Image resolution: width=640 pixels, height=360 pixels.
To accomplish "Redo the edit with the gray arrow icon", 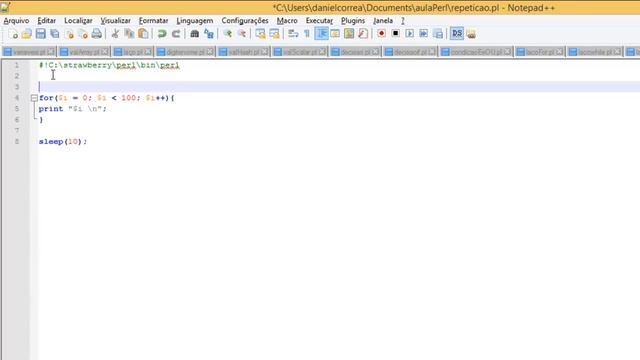I will click(x=176, y=34).
